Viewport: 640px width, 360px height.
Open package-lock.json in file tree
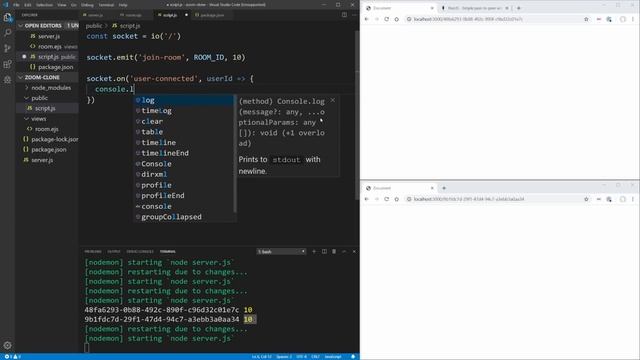point(47,139)
